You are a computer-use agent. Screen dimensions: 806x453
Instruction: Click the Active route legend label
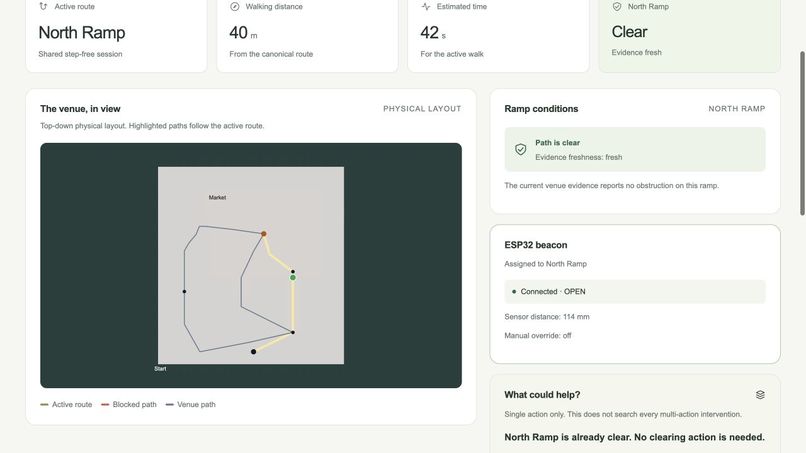[x=72, y=405]
